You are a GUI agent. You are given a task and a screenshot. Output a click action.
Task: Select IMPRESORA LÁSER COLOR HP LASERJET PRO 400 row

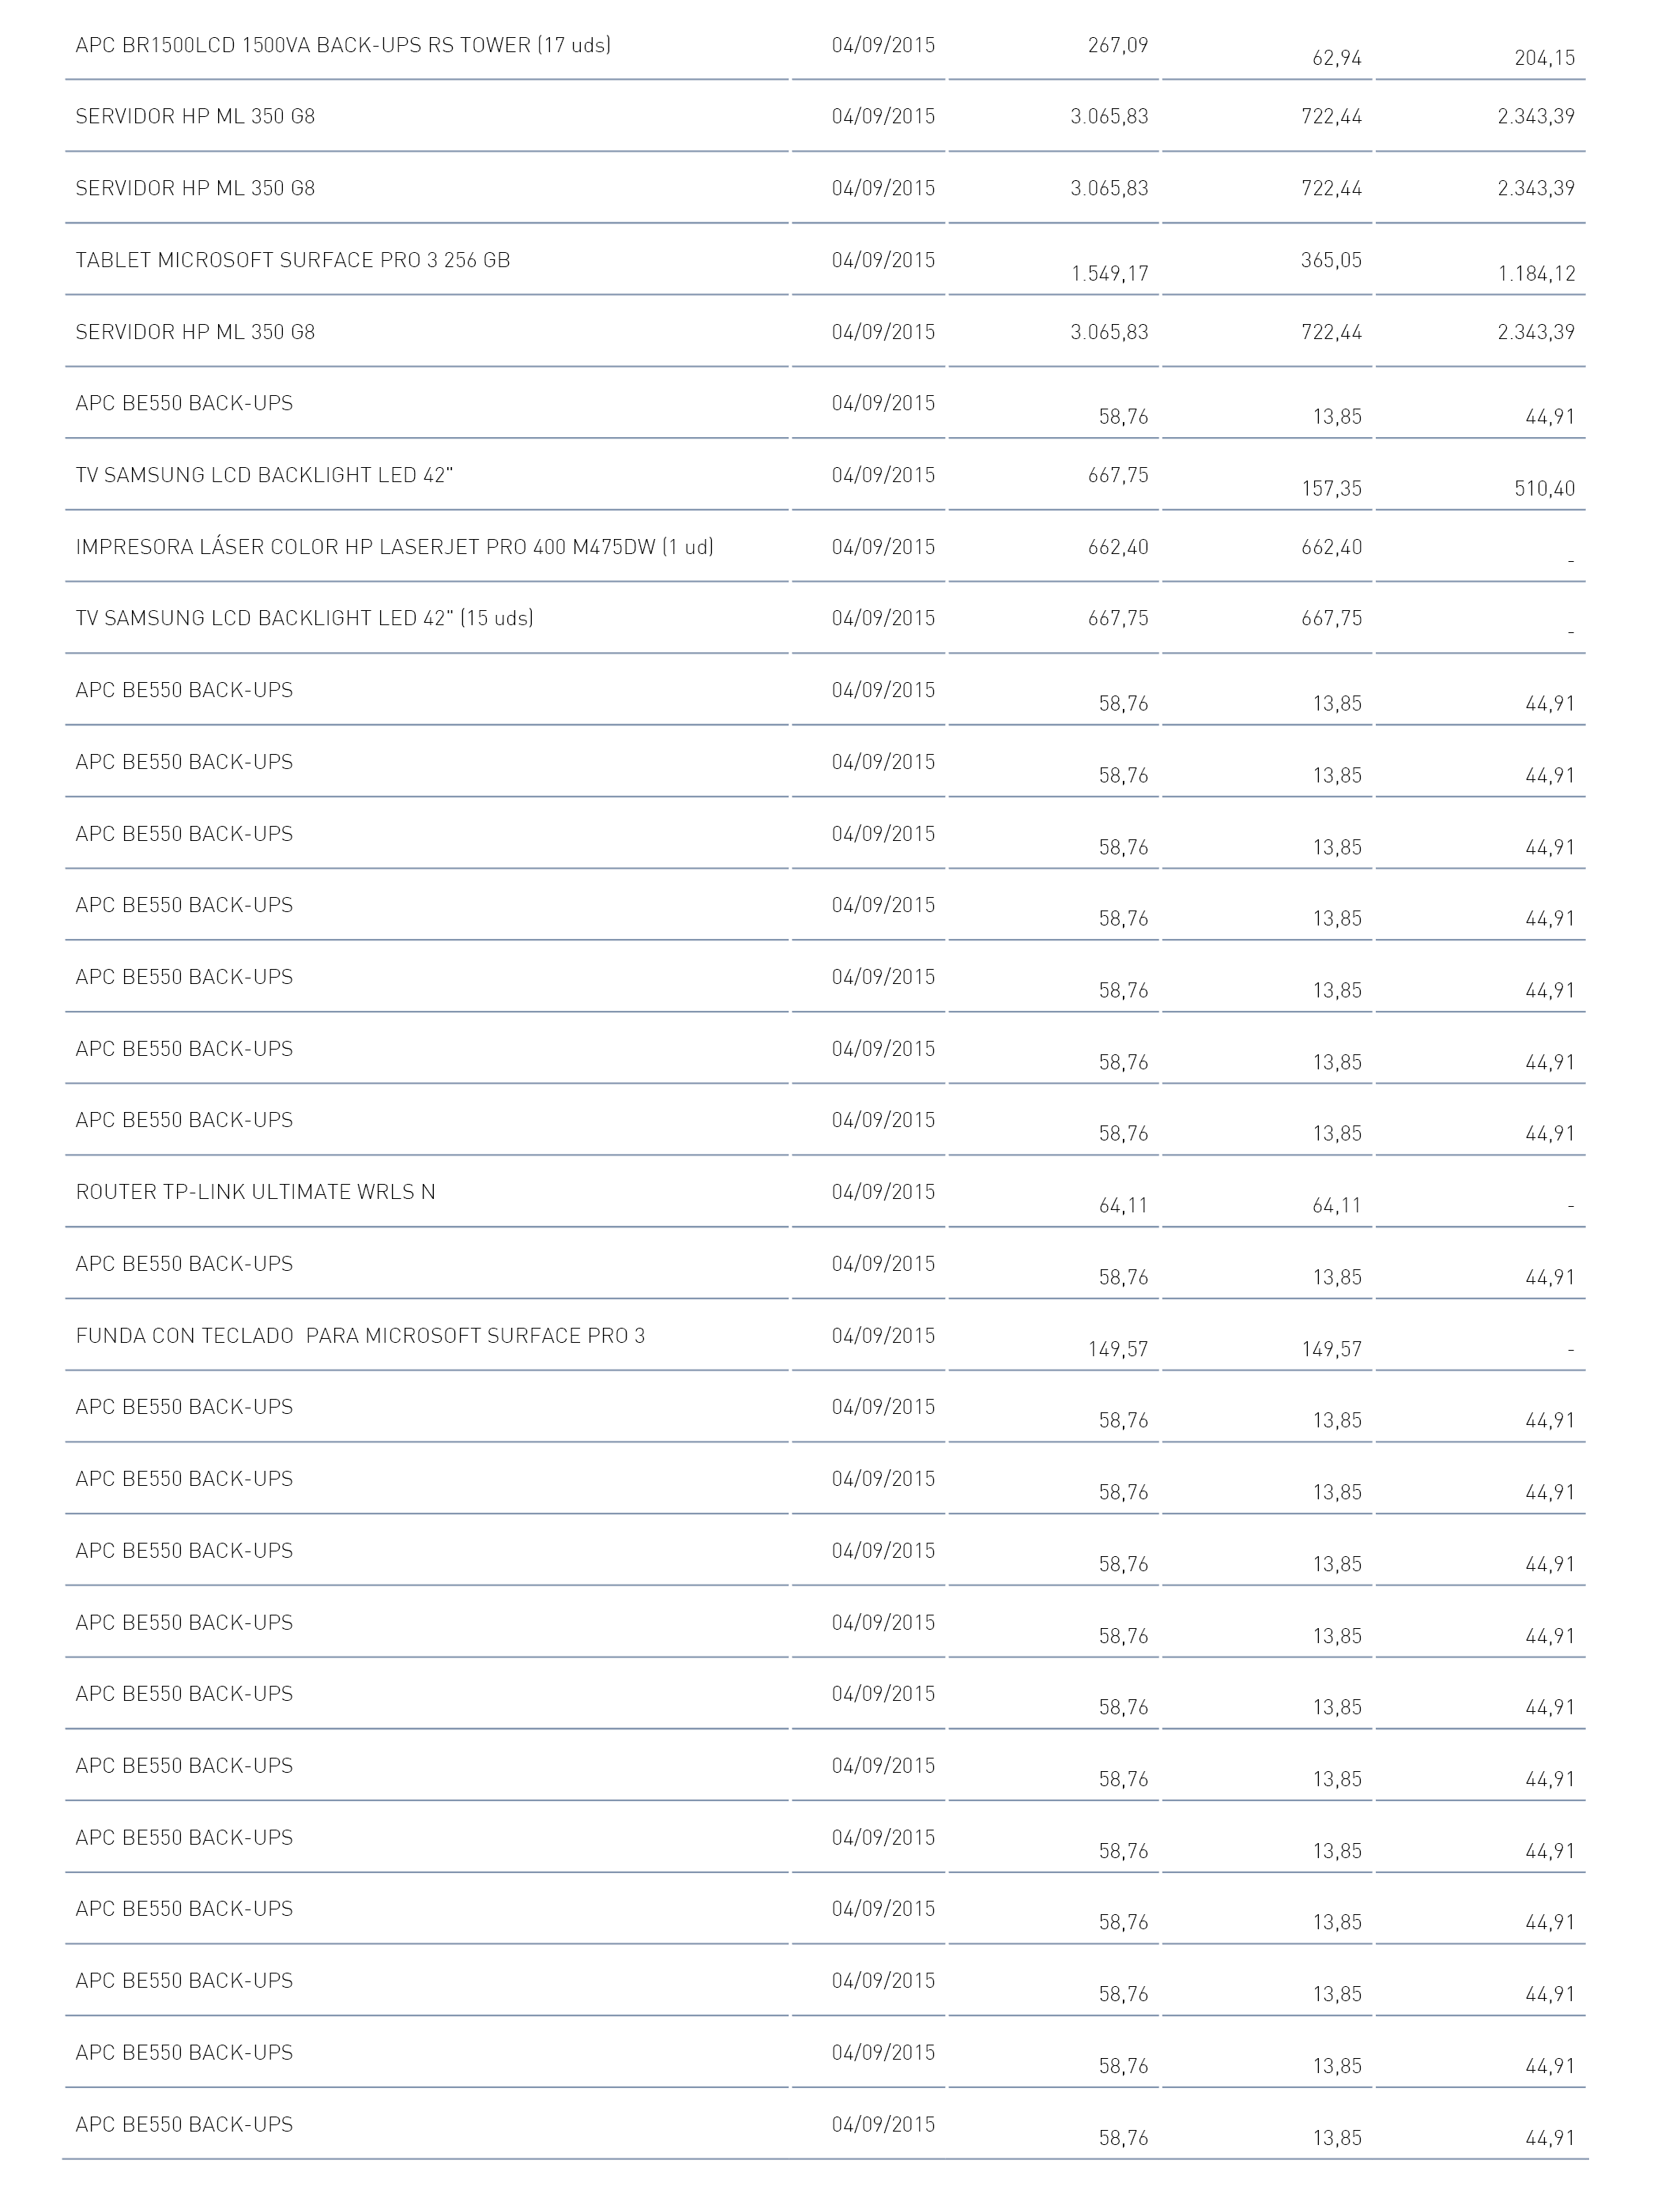point(826,547)
